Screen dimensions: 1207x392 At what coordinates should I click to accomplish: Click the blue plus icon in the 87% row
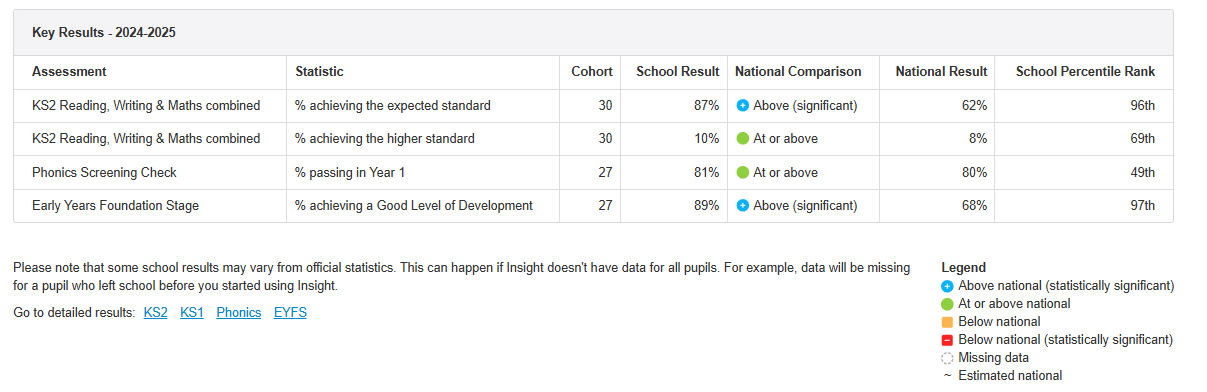(743, 105)
